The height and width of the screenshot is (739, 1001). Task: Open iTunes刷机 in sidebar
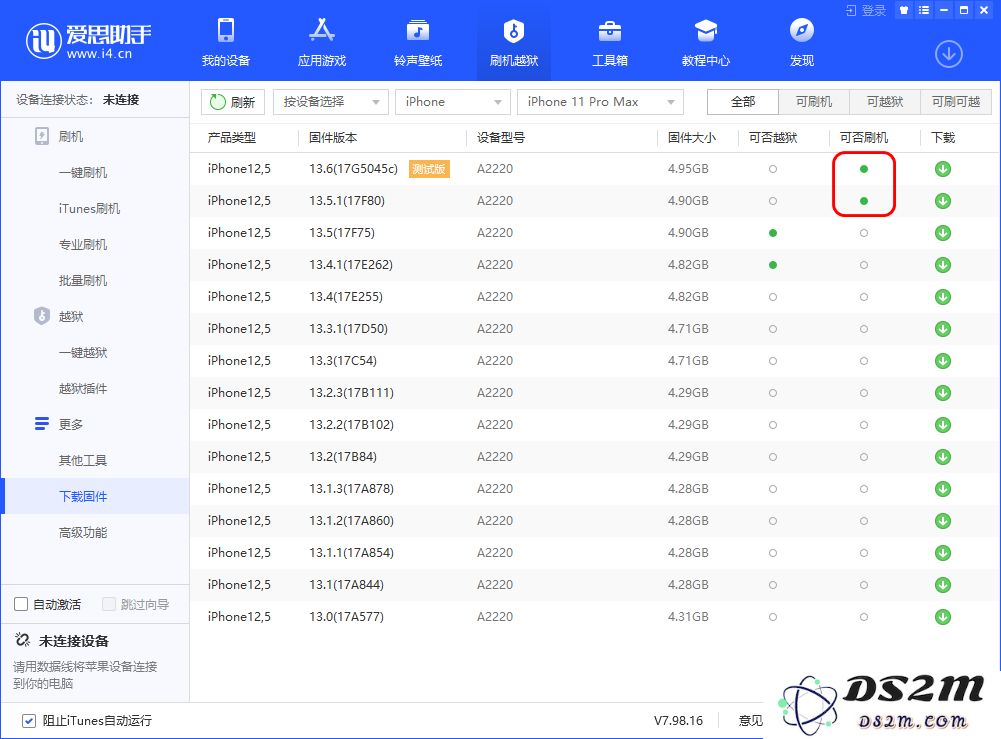(x=89, y=209)
